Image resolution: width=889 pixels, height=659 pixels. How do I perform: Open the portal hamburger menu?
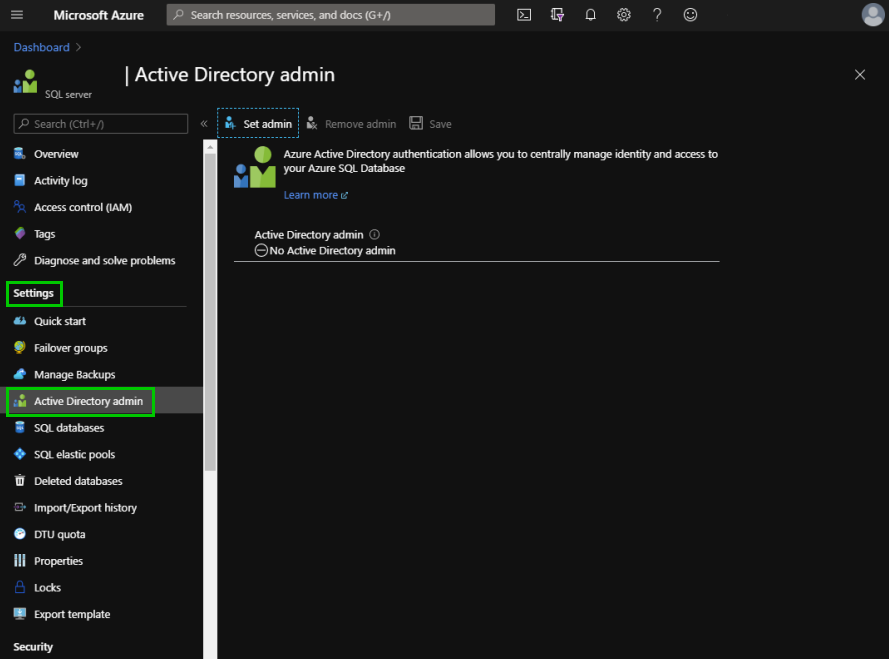pyautogui.click(x=17, y=15)
